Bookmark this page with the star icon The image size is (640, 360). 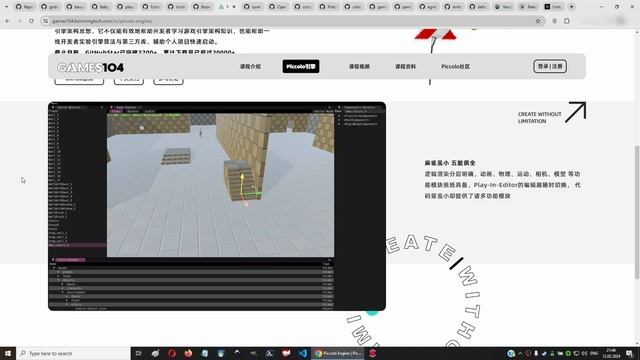538,21
